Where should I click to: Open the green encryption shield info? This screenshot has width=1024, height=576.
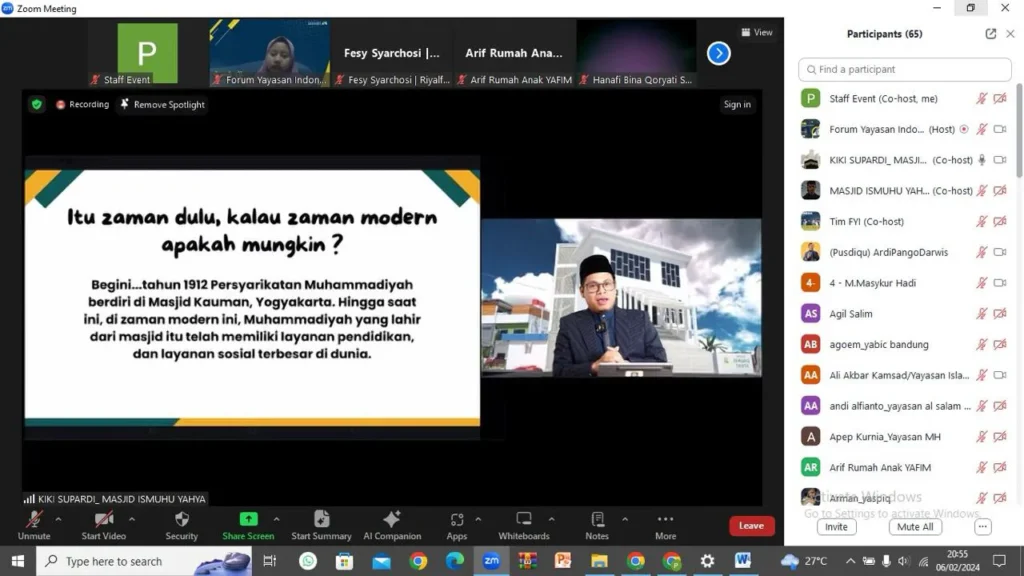coord(37,104)
